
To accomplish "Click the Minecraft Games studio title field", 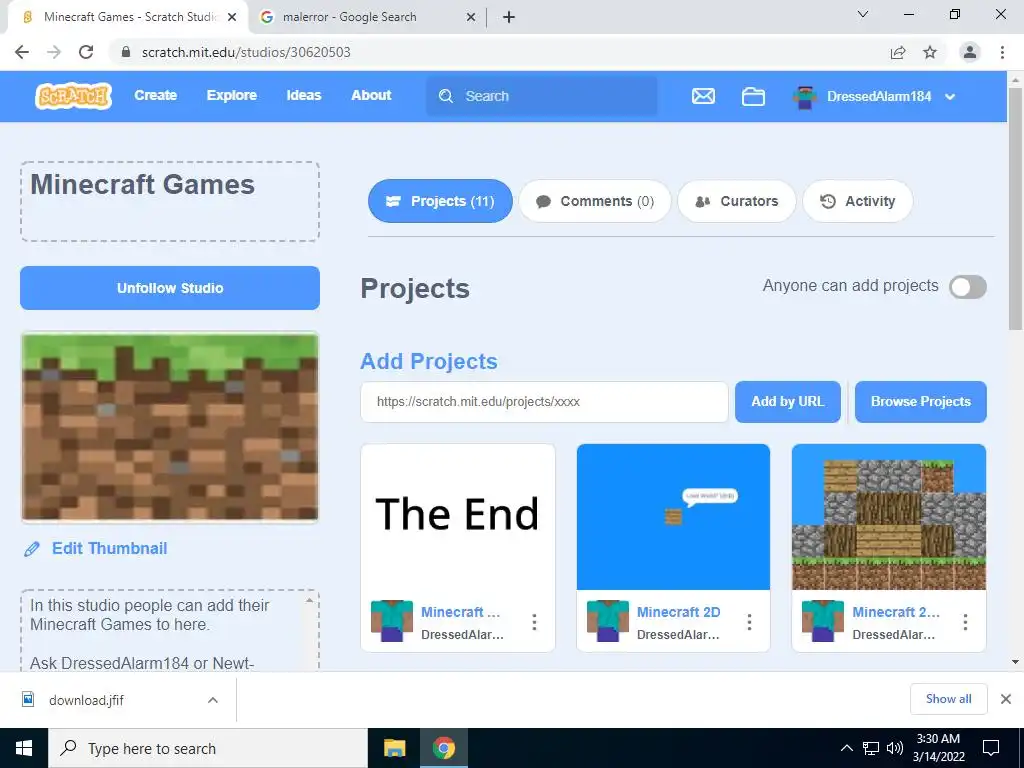I will [x=170, y=202].
